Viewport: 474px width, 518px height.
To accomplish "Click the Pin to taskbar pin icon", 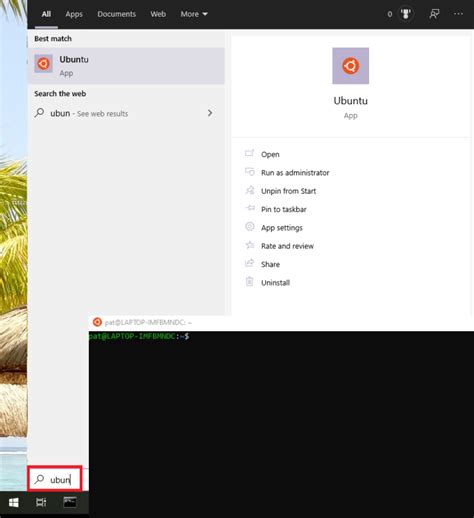I will point(250,208).
